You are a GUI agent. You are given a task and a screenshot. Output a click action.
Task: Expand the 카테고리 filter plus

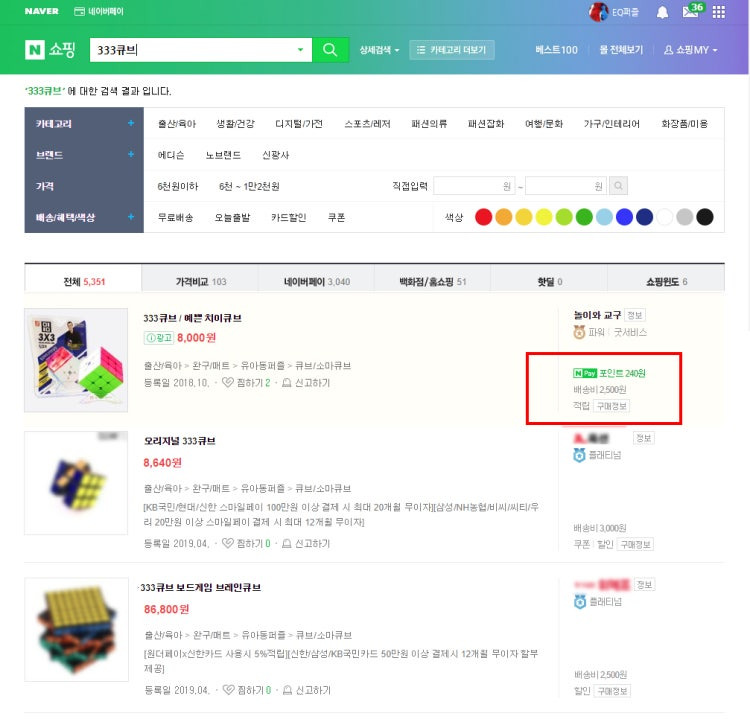coord(131,123)
